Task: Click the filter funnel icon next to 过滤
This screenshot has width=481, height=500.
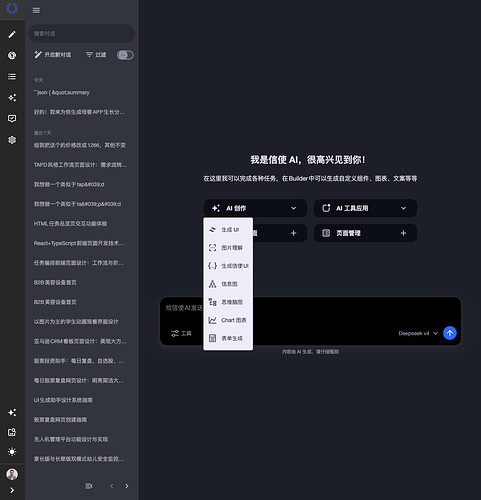Action: pyautogui.click(x=89, y=55)
